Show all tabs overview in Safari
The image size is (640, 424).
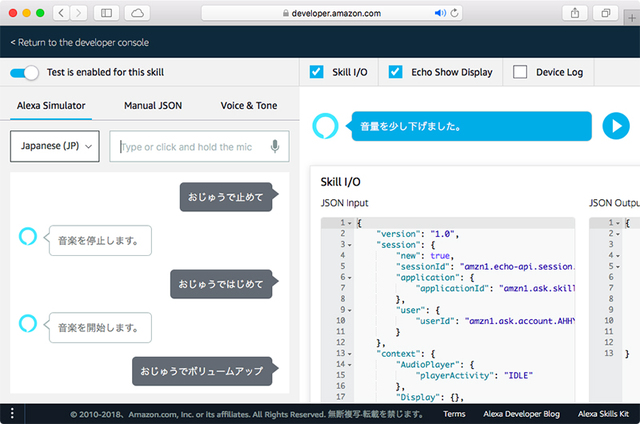click(606, 13)
